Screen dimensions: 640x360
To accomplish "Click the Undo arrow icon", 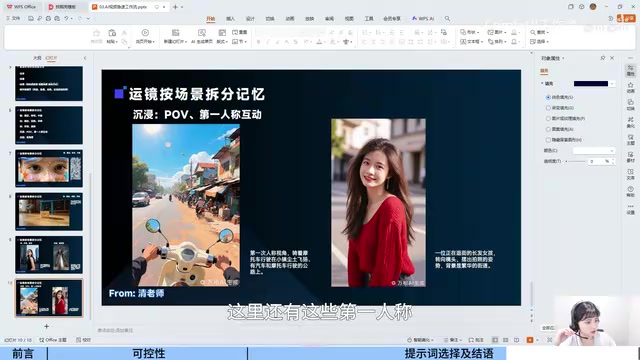I will pyautogui.click(x=66, y=18).
